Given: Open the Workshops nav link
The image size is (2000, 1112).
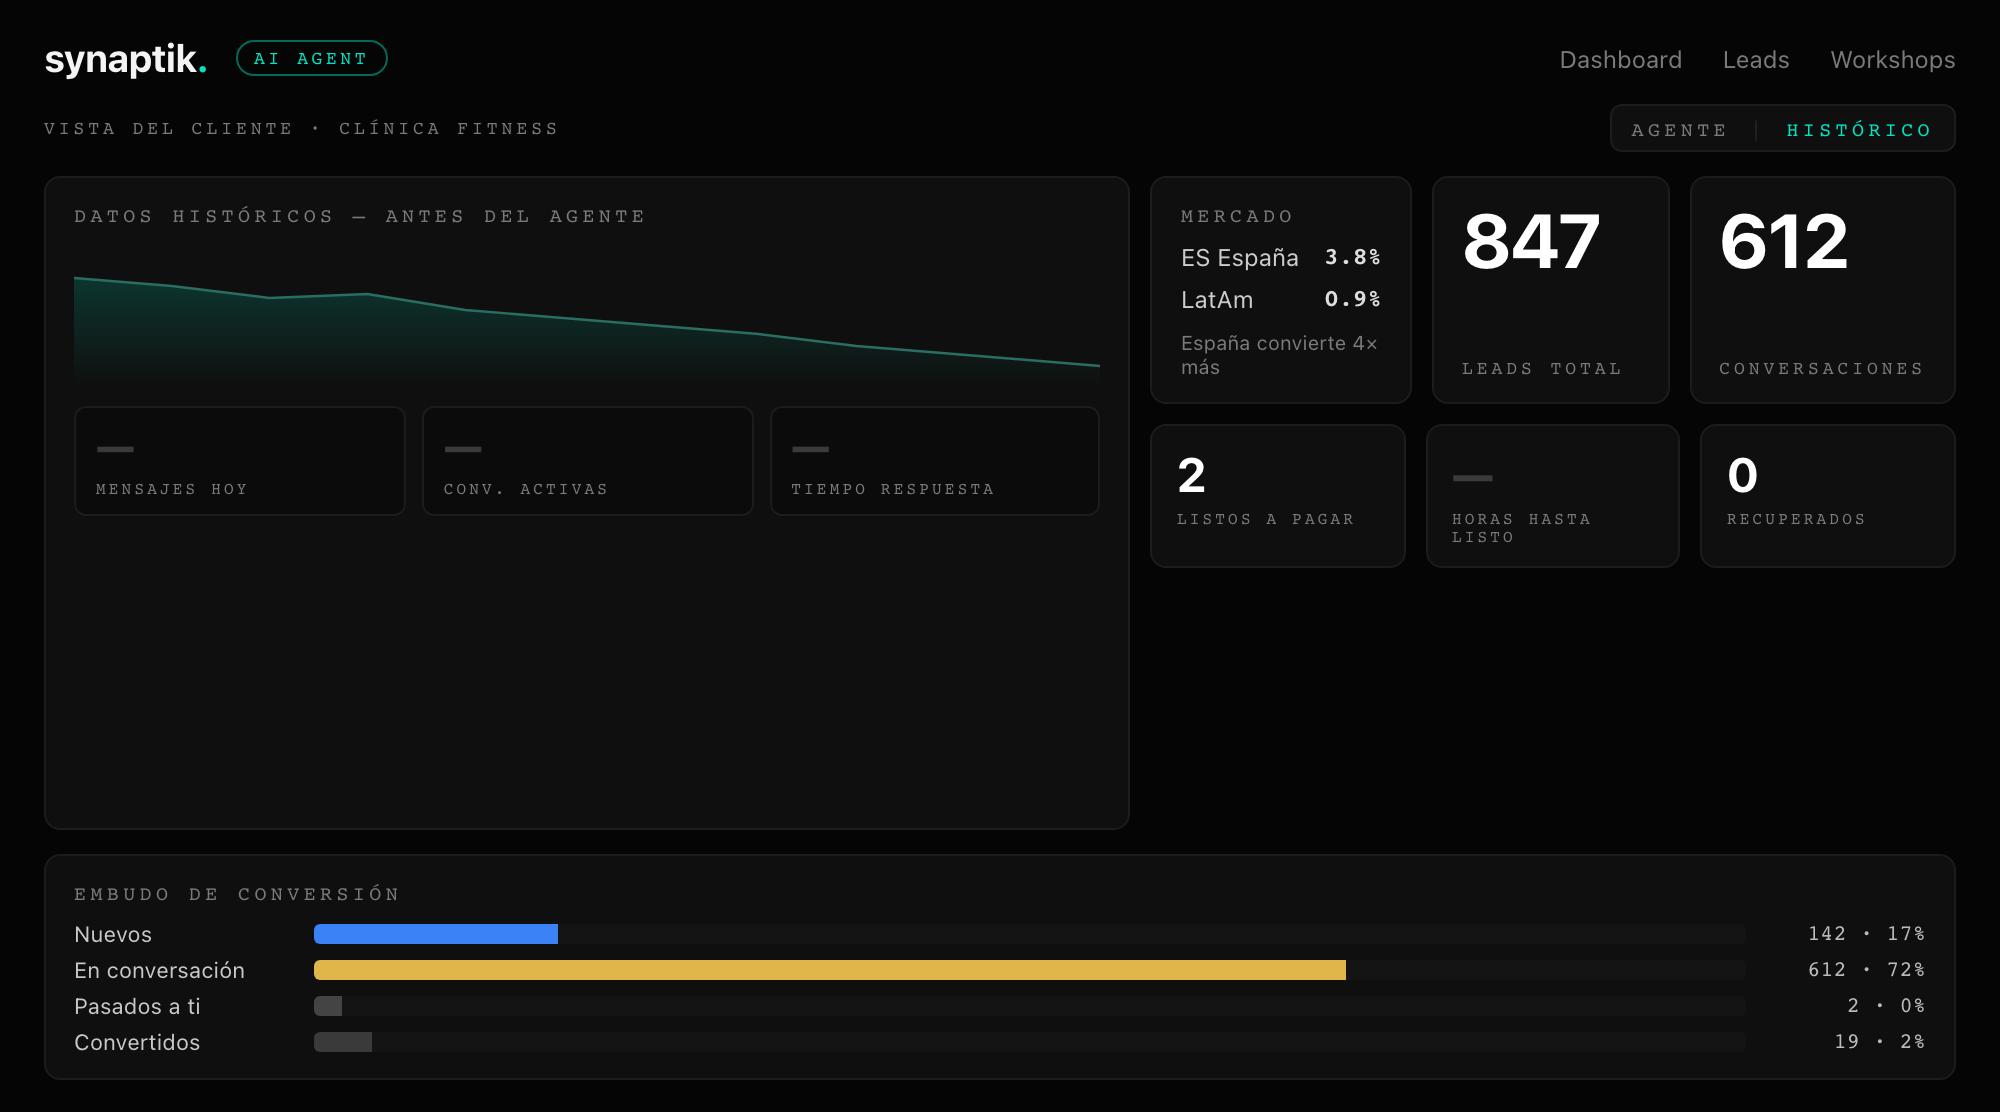Looking at the screenshot, I should [x=1892, y=60].
